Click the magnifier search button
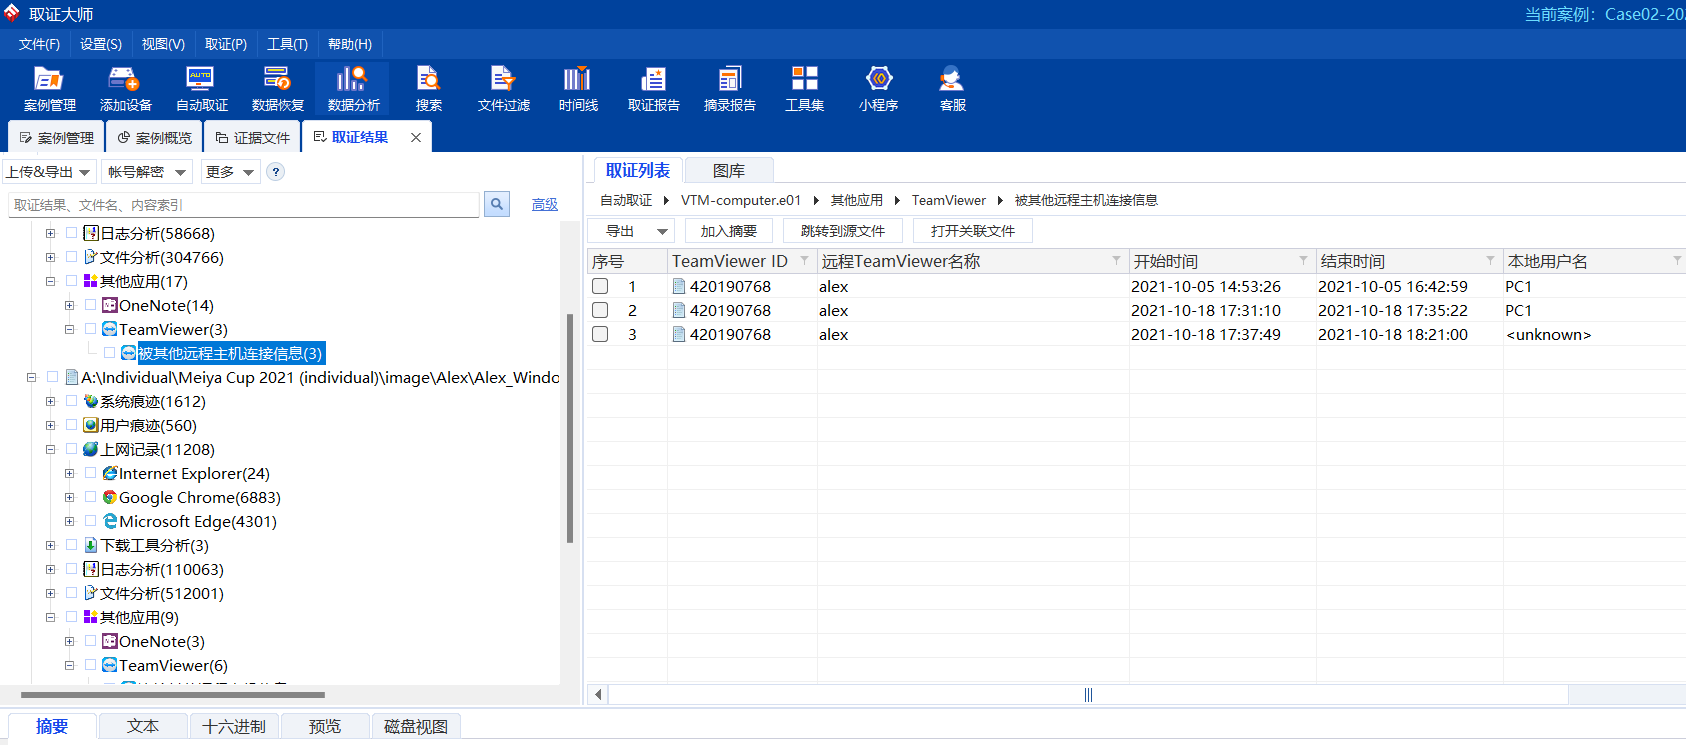 pos(497,204)
